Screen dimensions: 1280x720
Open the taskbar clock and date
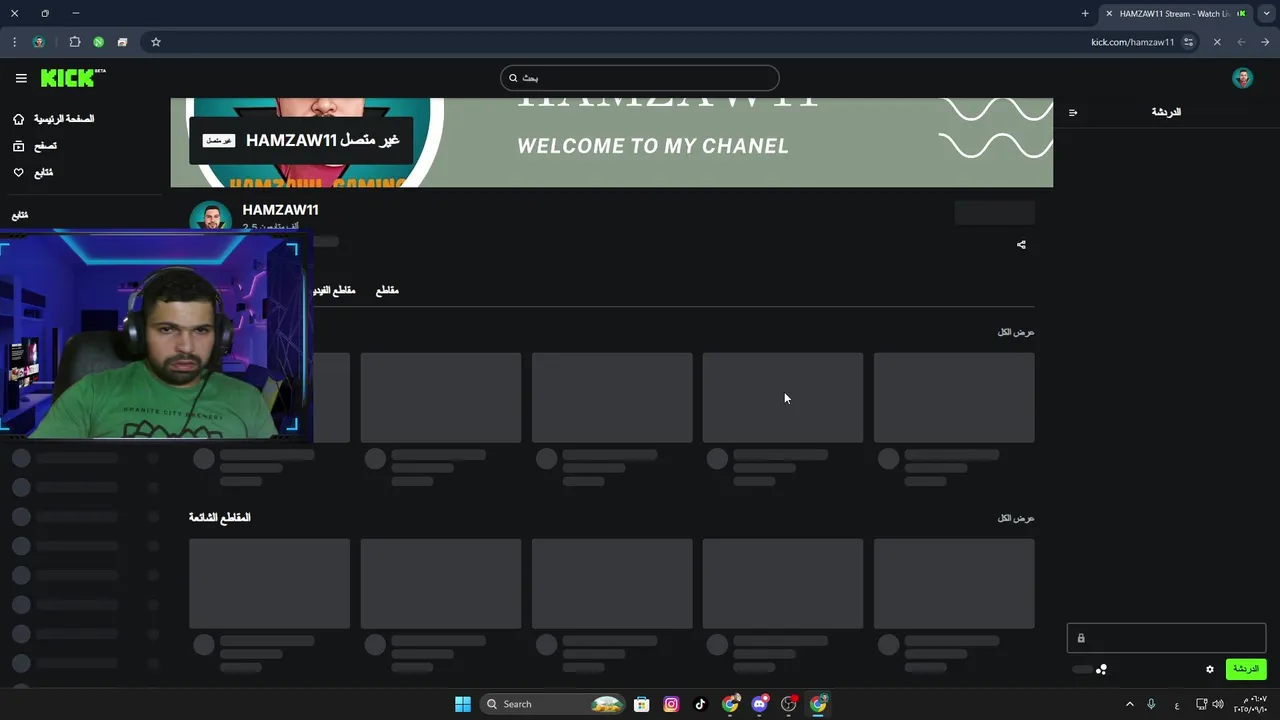(x=1250, y=704)
